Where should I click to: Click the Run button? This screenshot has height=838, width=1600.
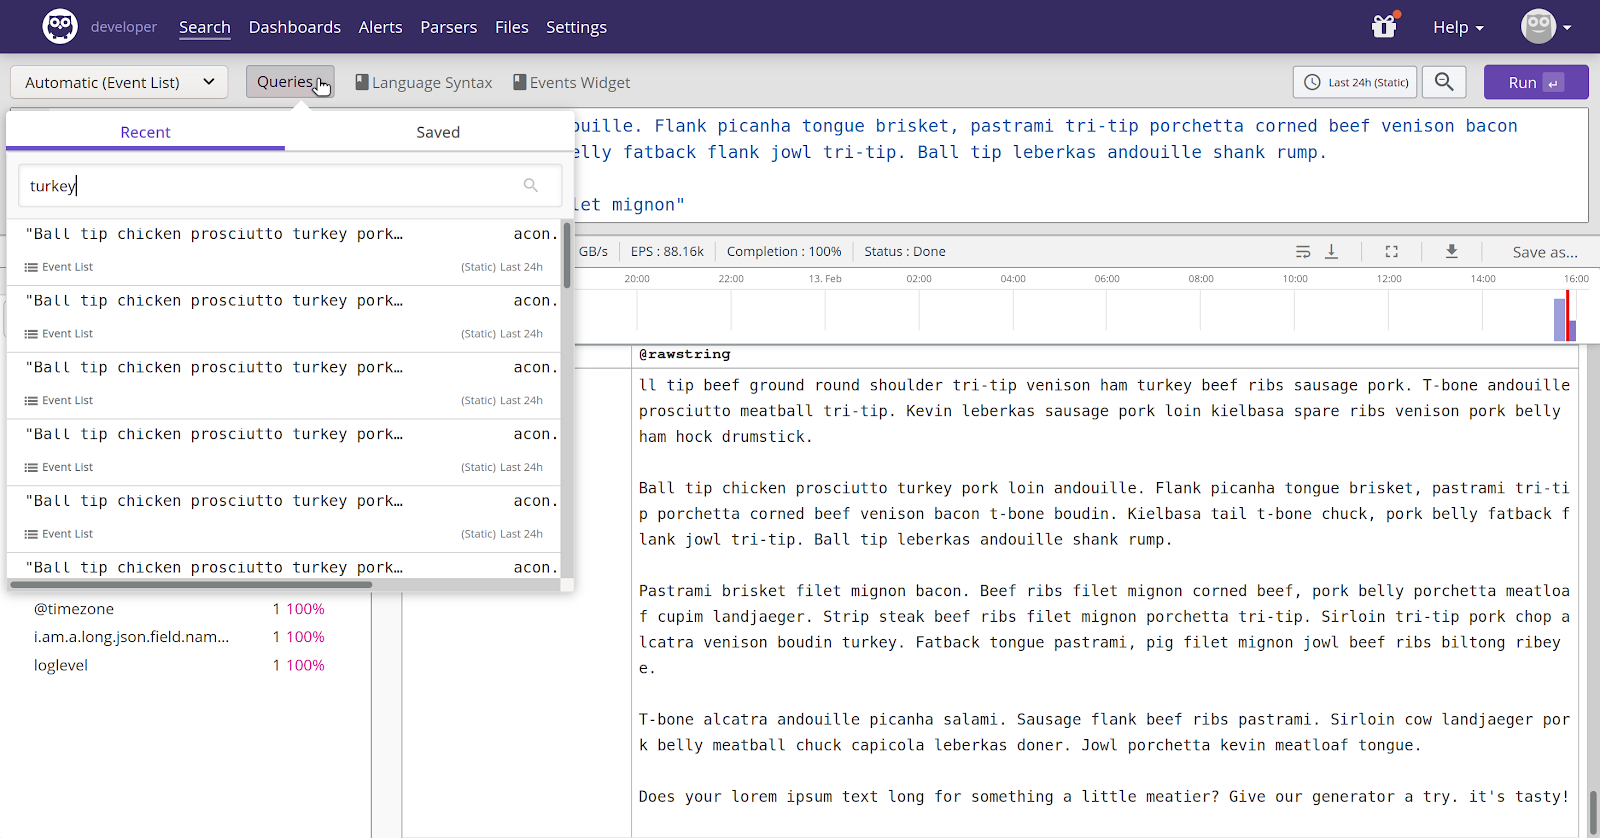pyautogui.click(x=1536, y=82)
